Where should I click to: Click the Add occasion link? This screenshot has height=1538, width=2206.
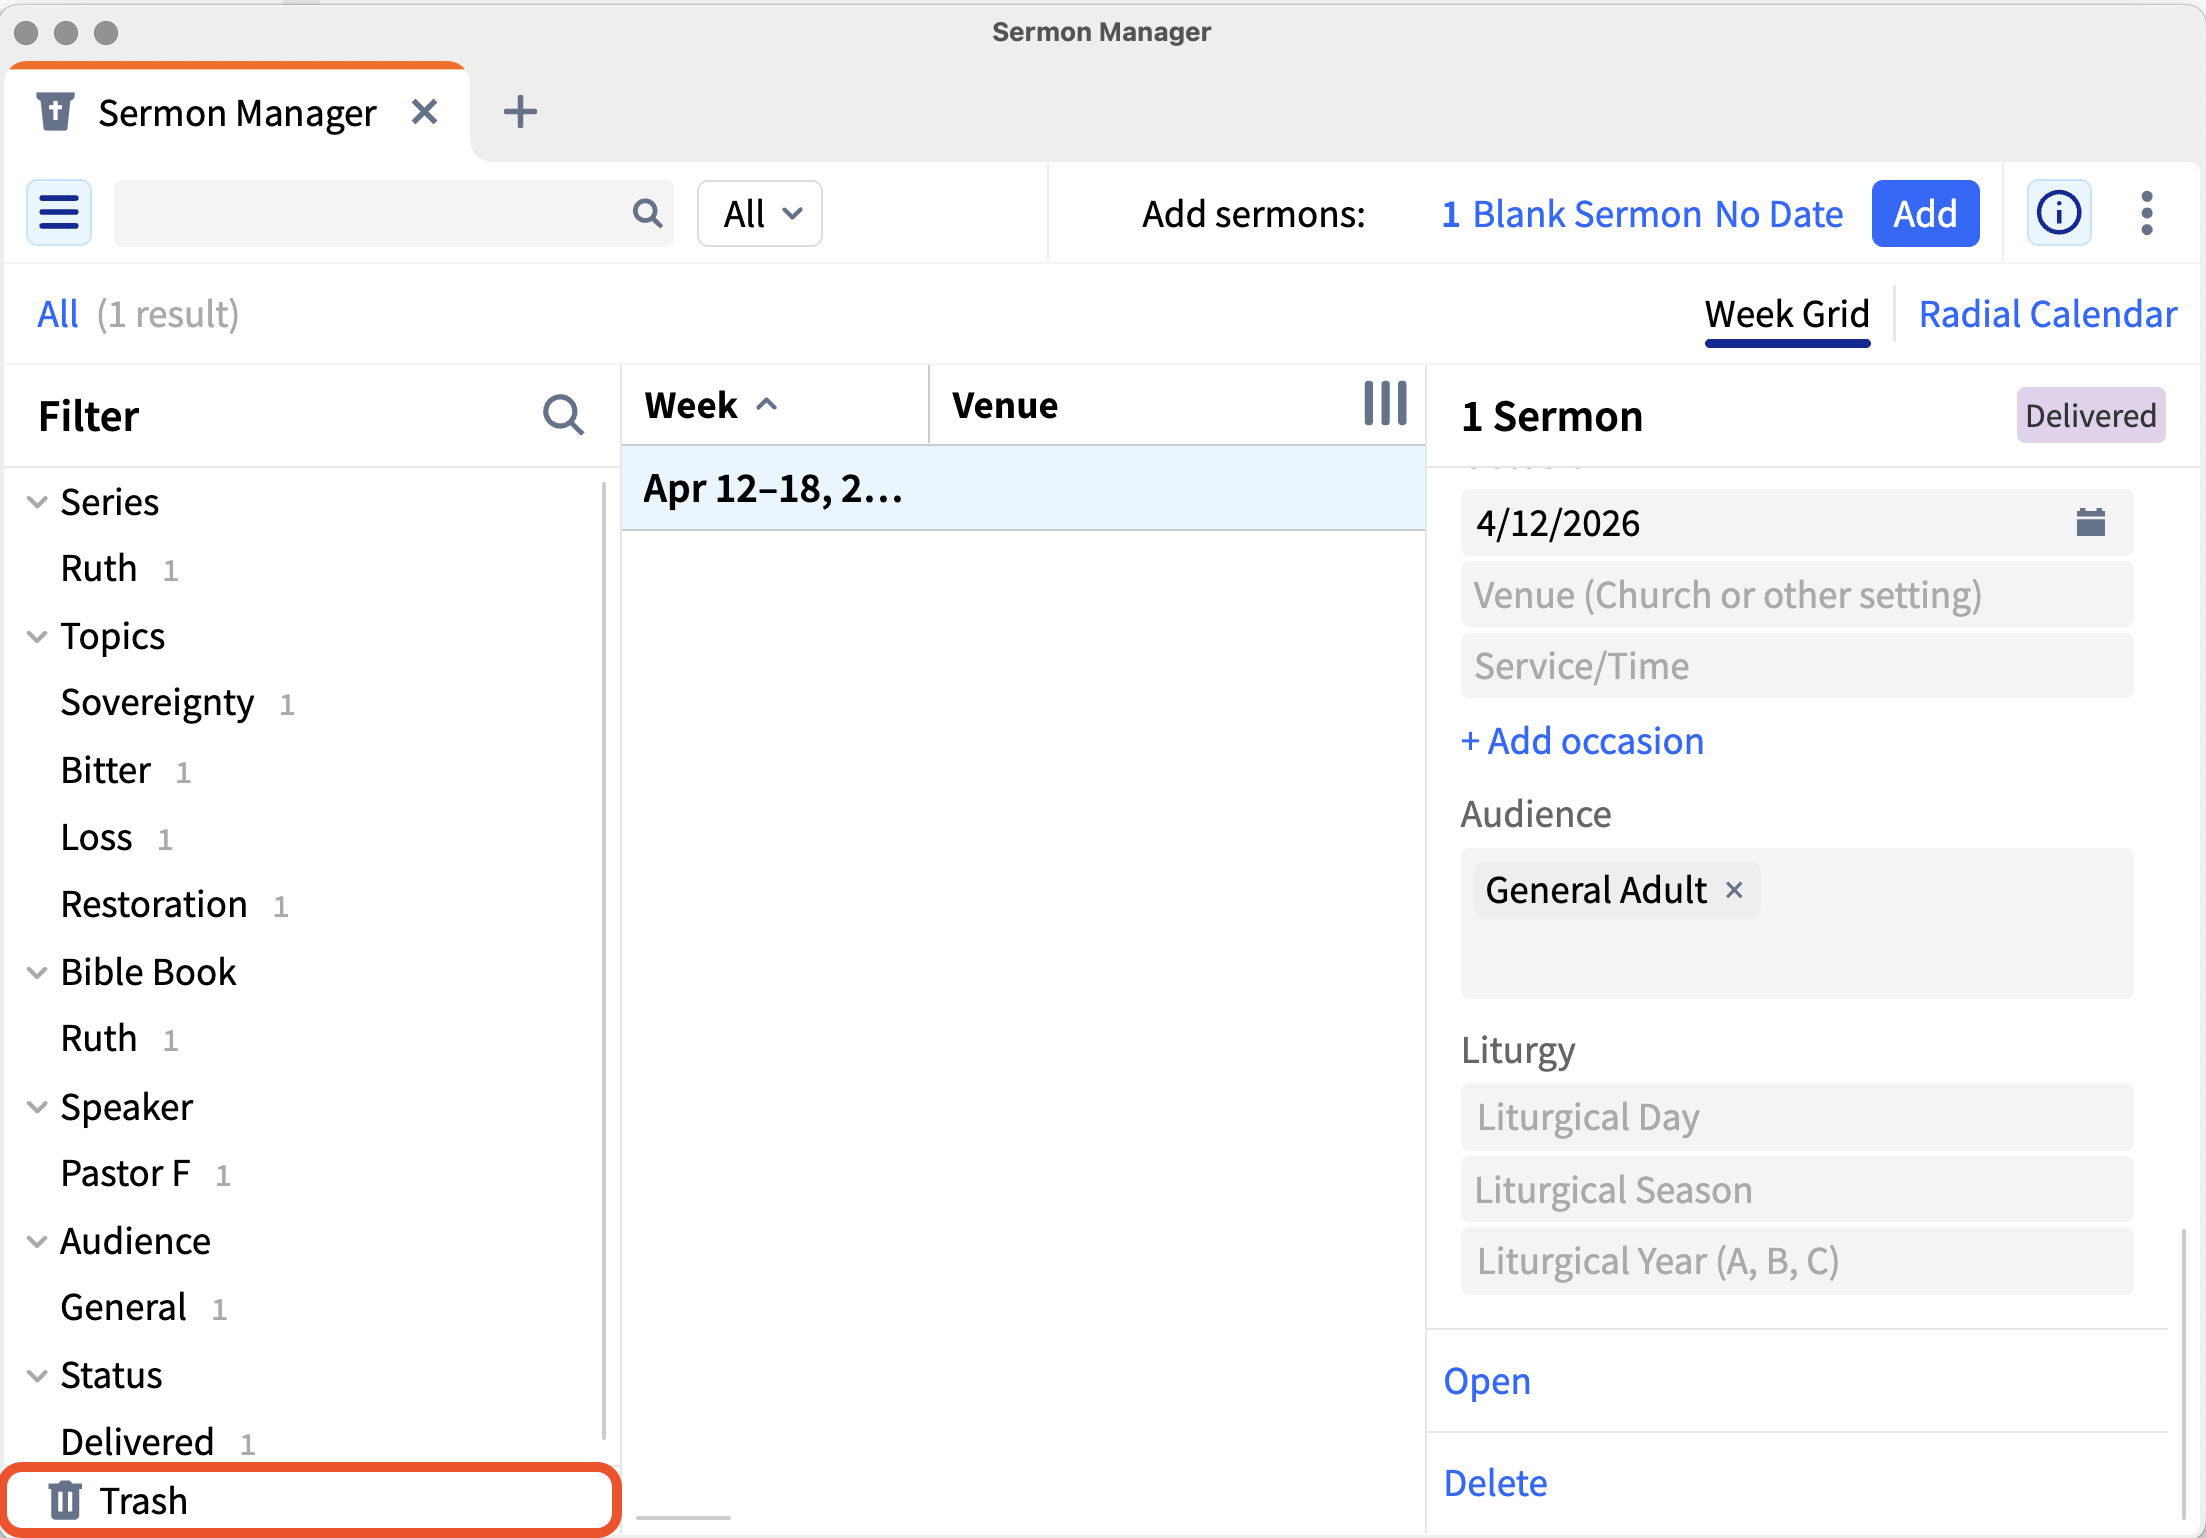click(x=1582, y=741)
